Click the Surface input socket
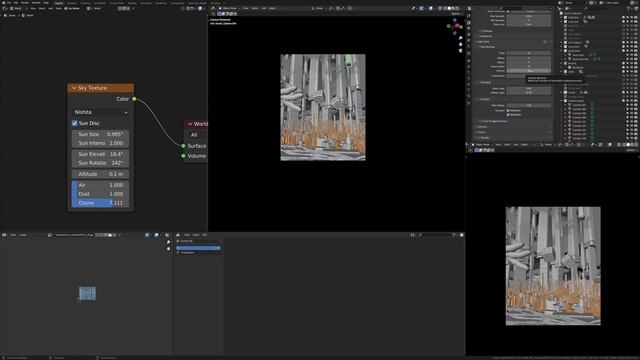 click(183, 146)
